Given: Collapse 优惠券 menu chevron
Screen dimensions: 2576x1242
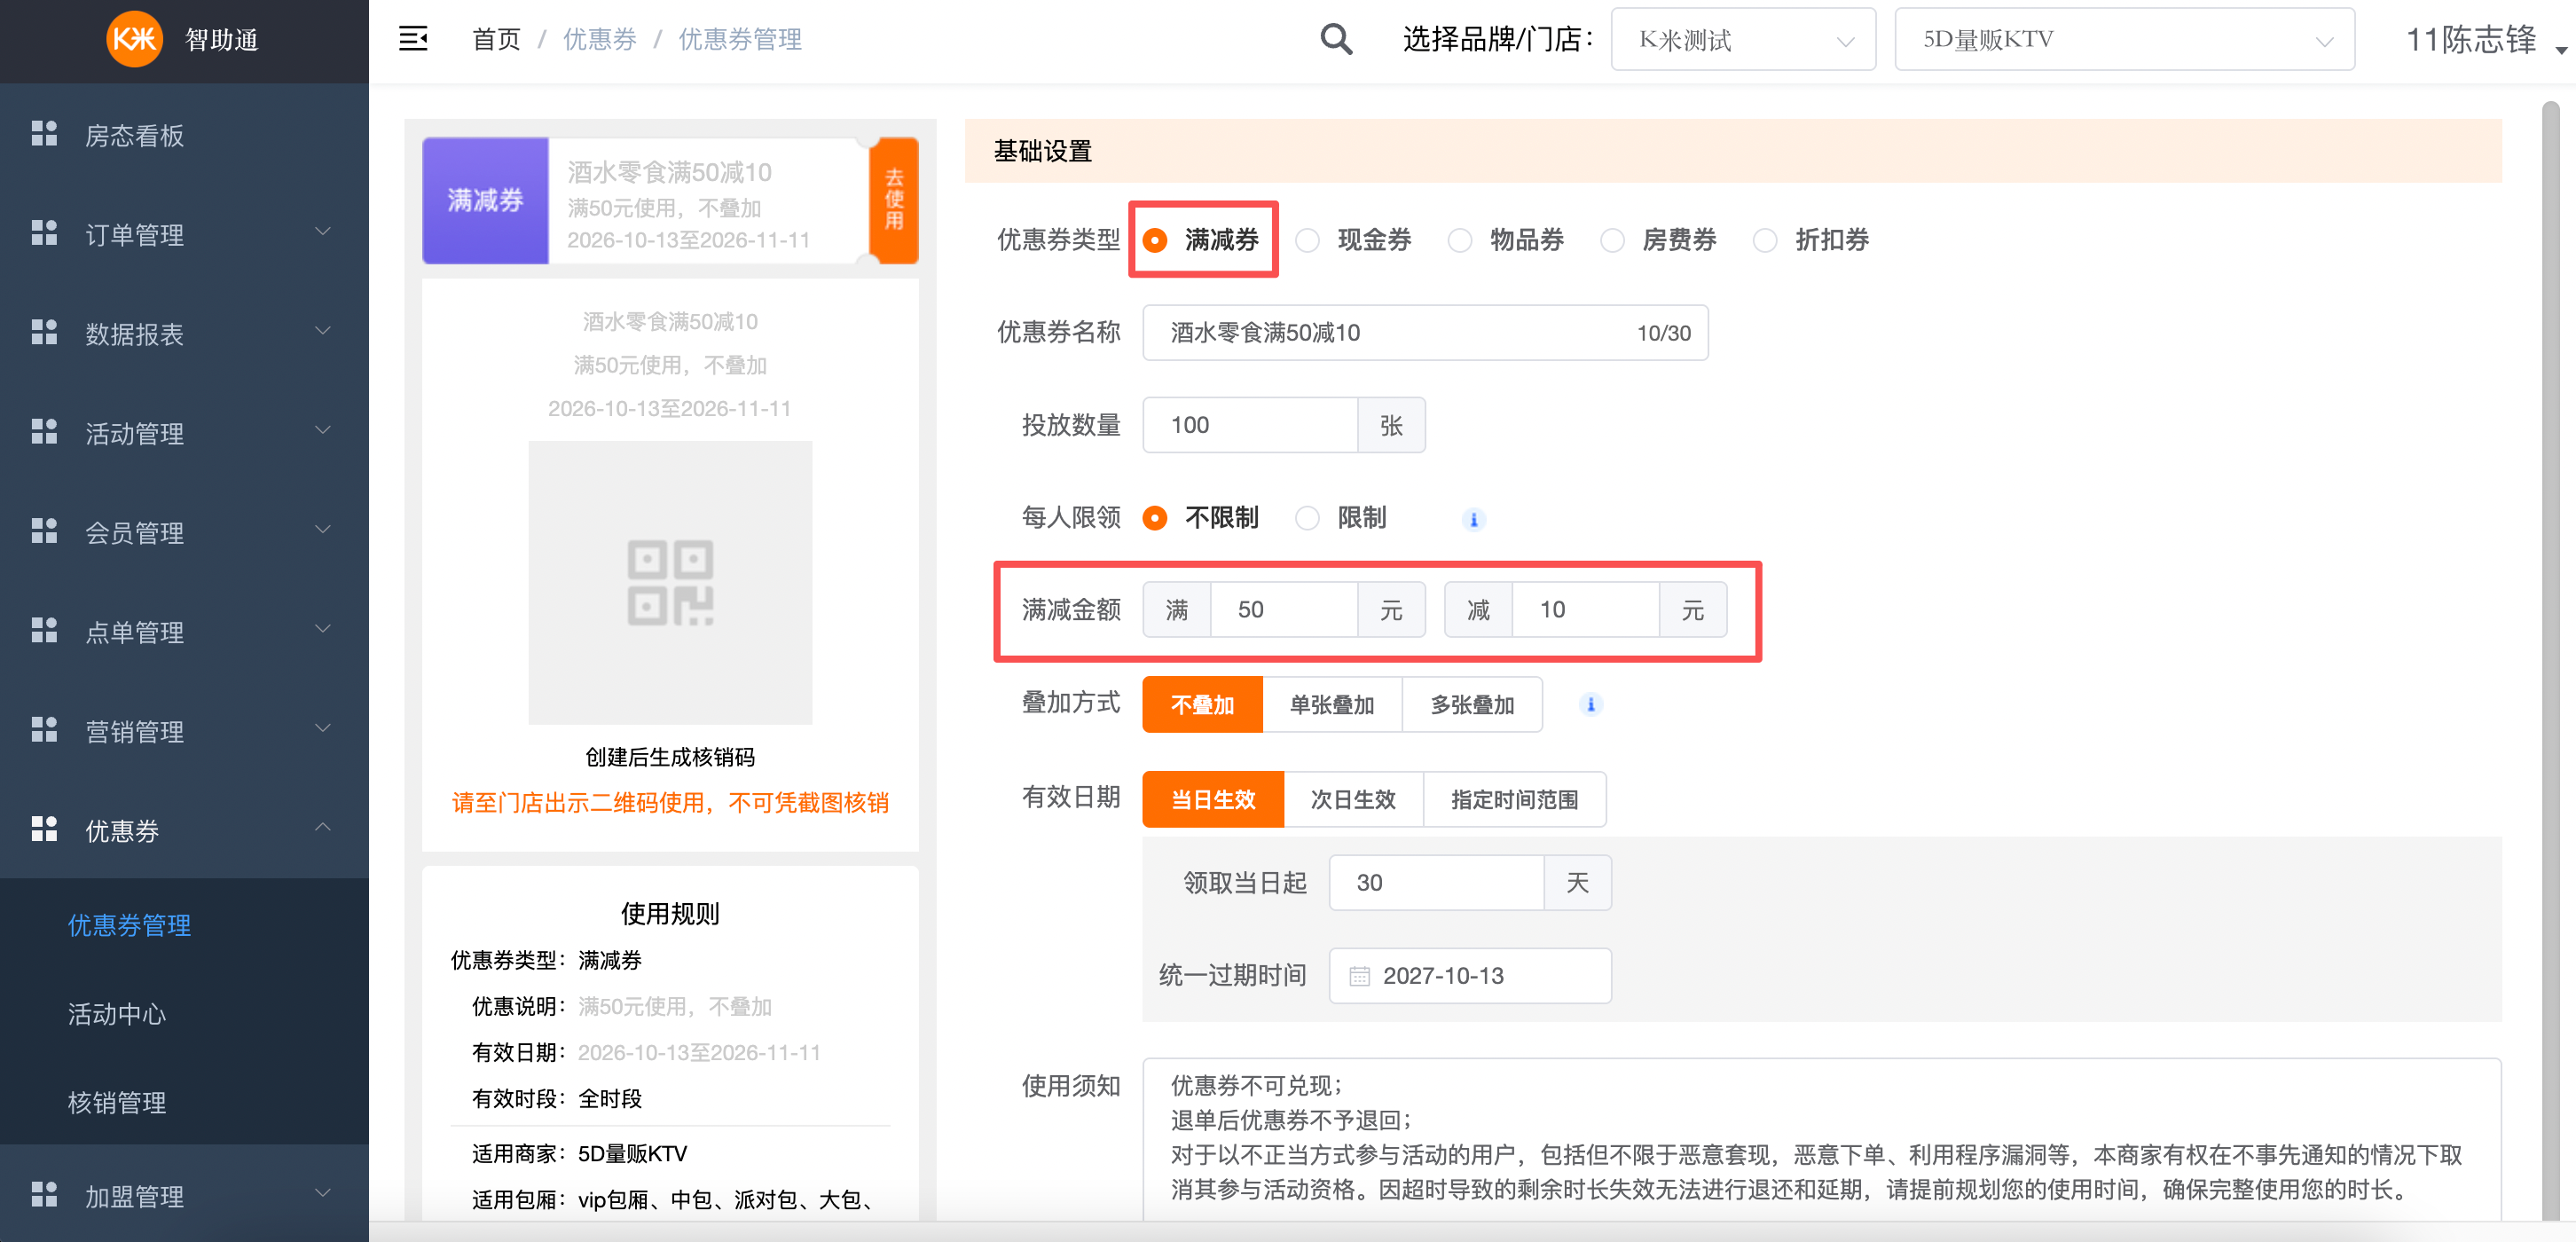Looking at the screenshot, I should (323, 827).
